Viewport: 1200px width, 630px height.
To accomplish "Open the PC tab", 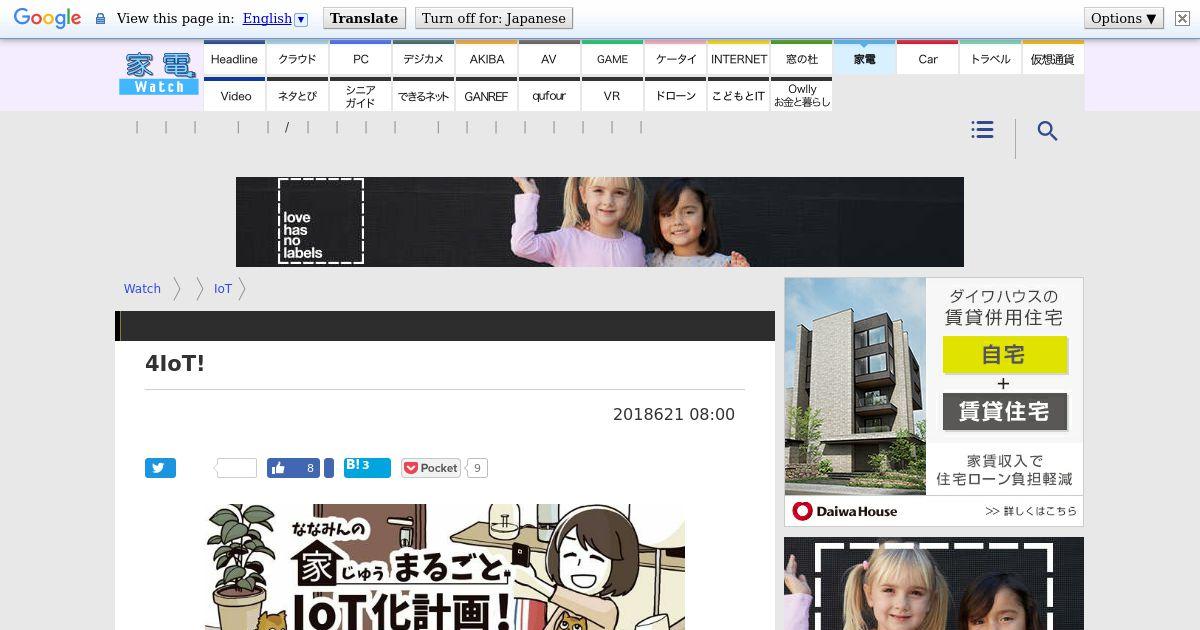I will [360, 58].
